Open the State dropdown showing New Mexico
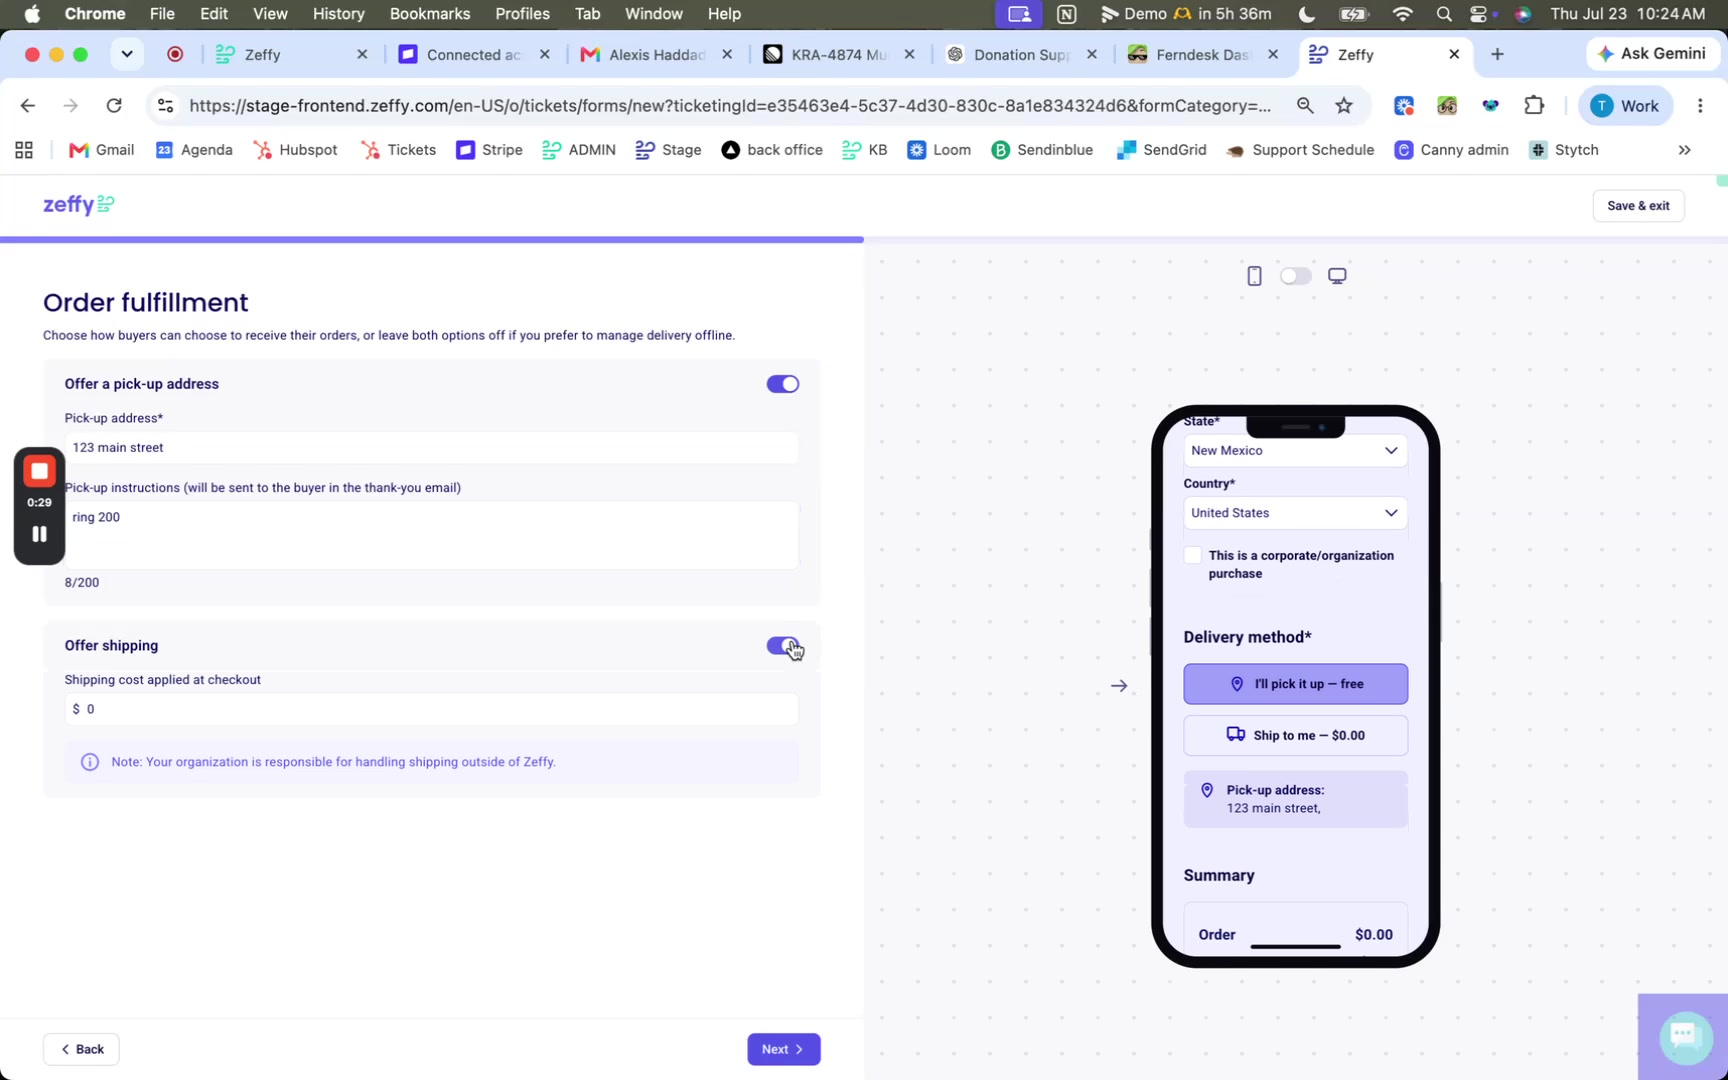 [x=1295, y=451]
